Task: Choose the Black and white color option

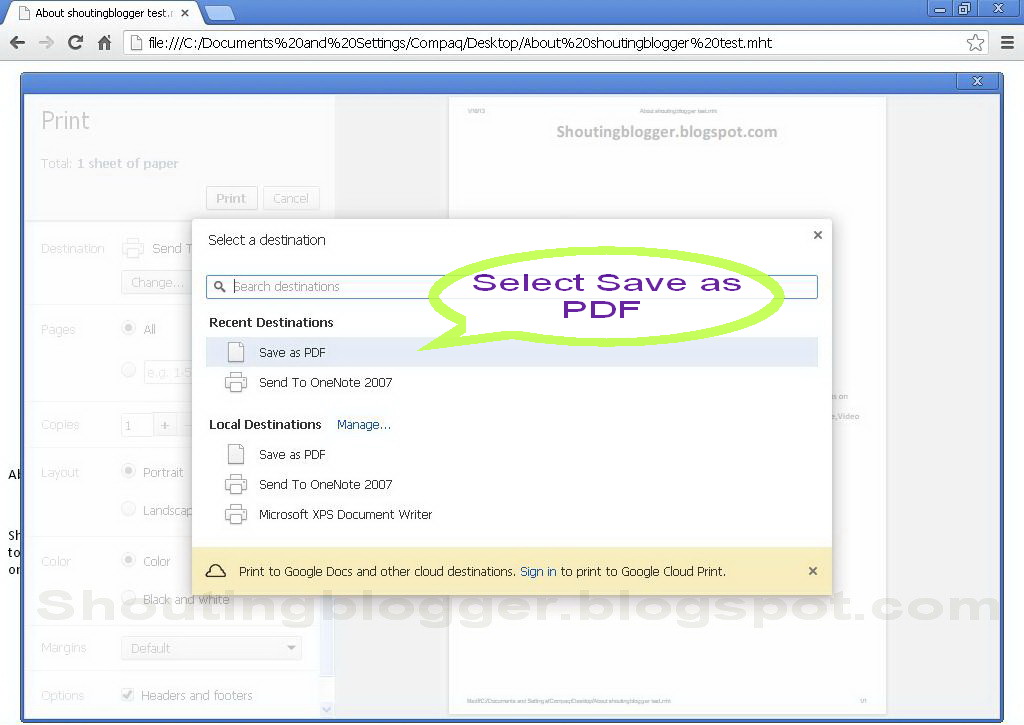Action: (129, 599)
